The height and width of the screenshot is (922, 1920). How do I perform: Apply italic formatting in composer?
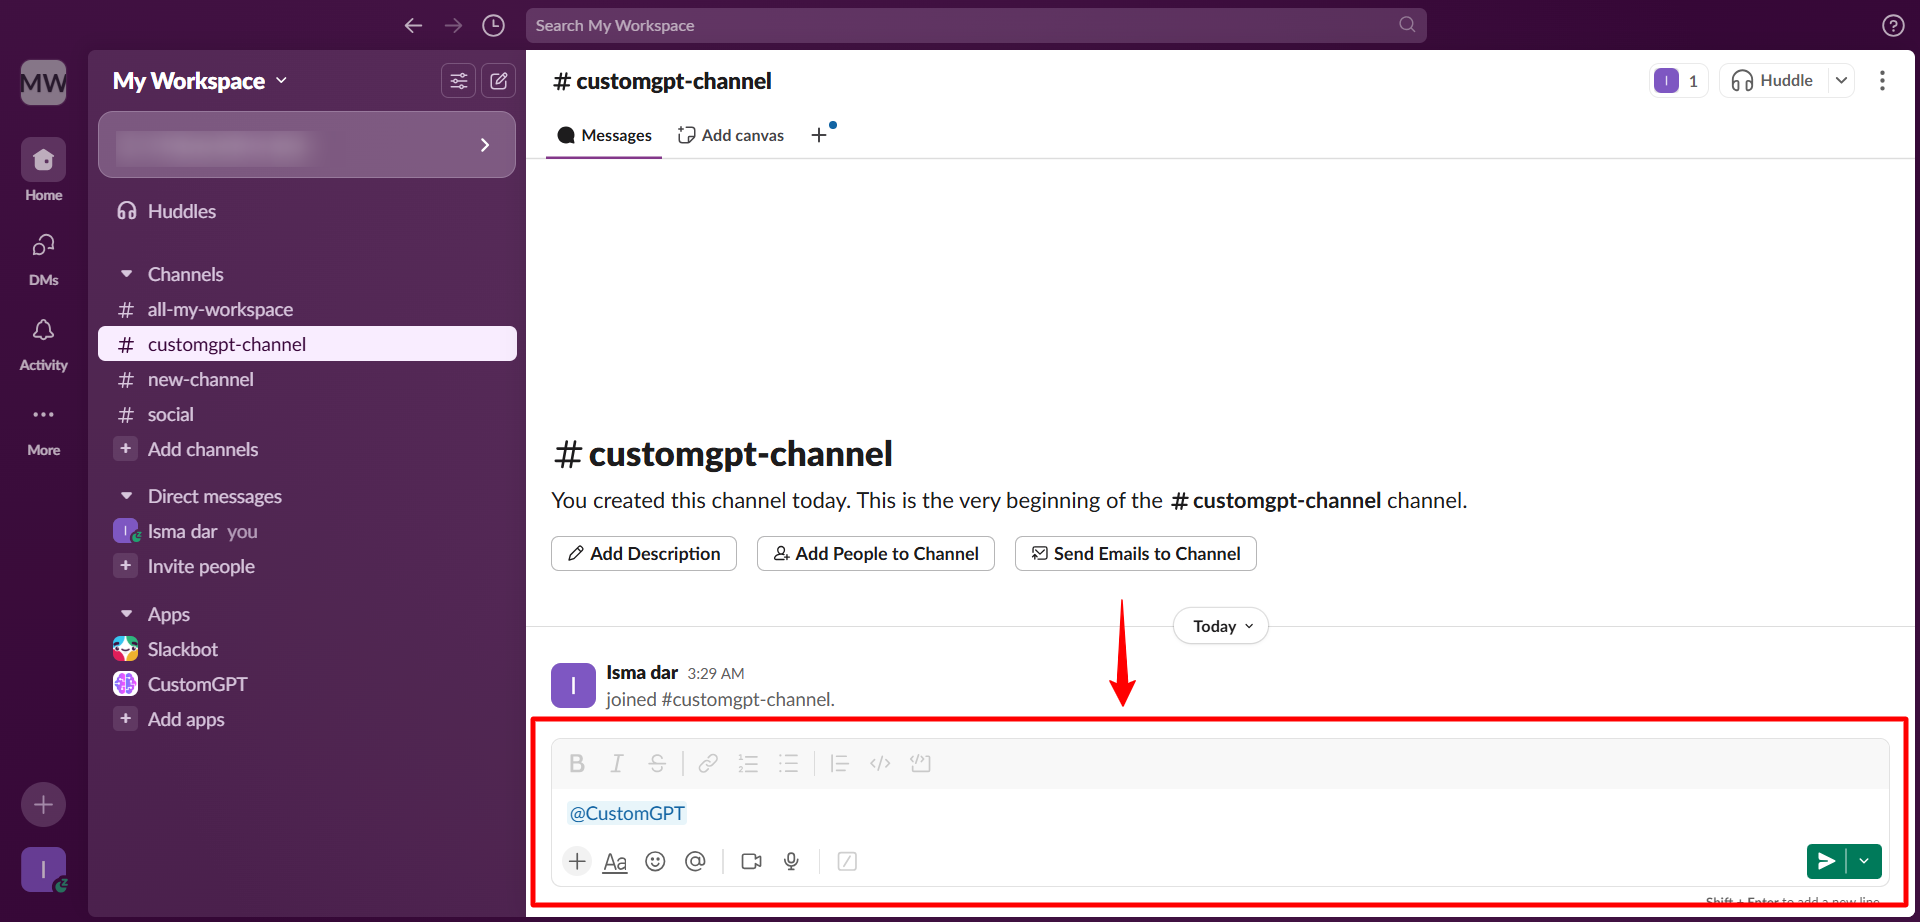click(x=617, y=764)
